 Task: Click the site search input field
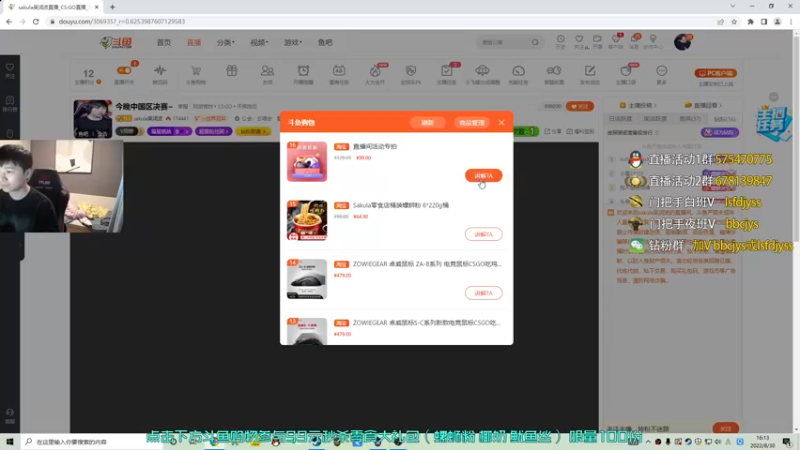504,42
